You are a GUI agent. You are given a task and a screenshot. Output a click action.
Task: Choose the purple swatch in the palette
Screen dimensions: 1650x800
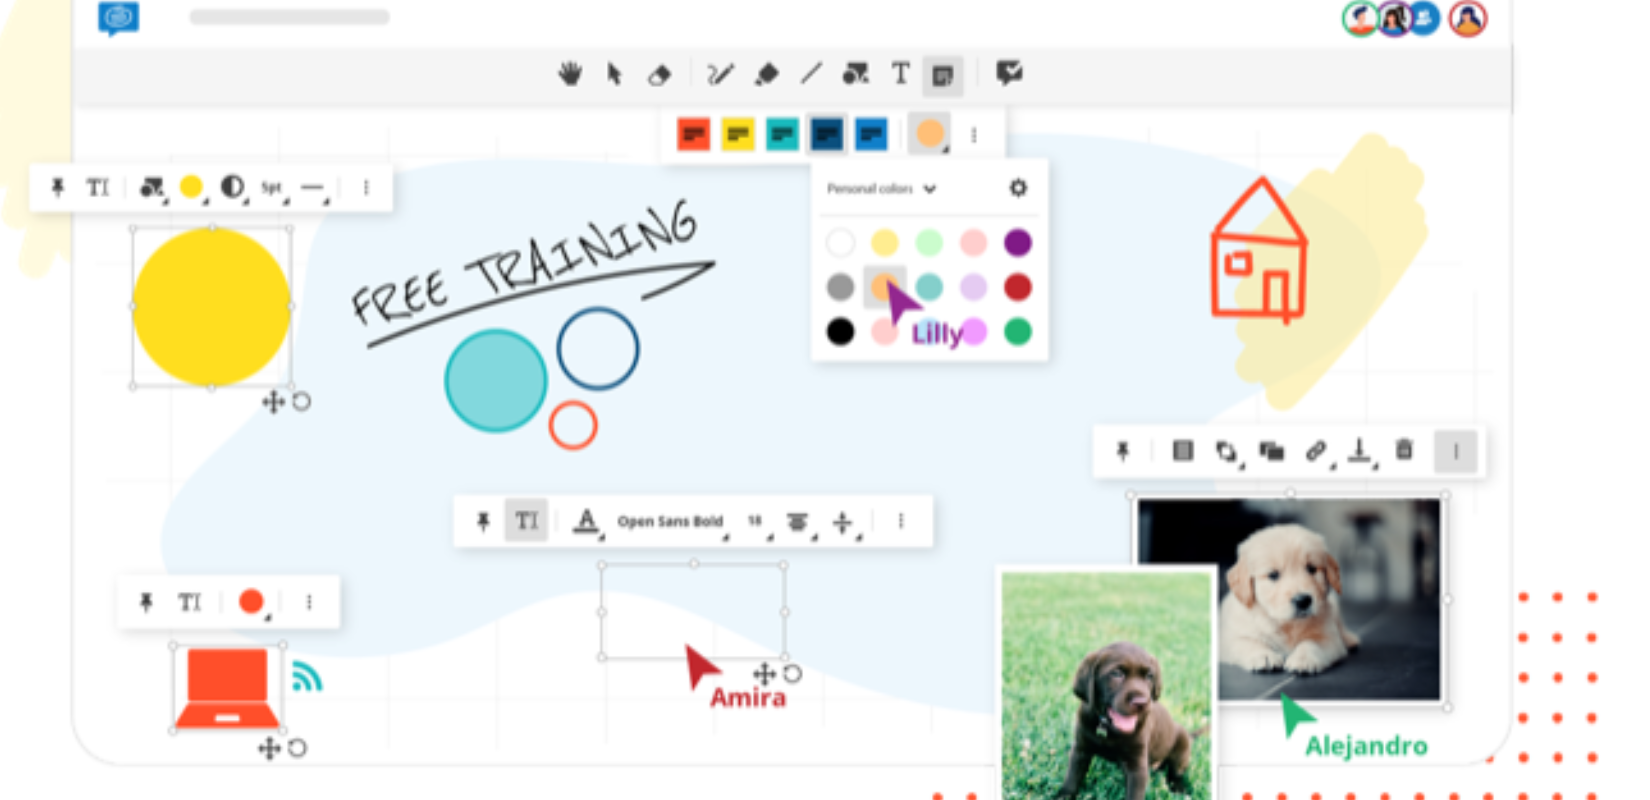[x=1018, y=243]
